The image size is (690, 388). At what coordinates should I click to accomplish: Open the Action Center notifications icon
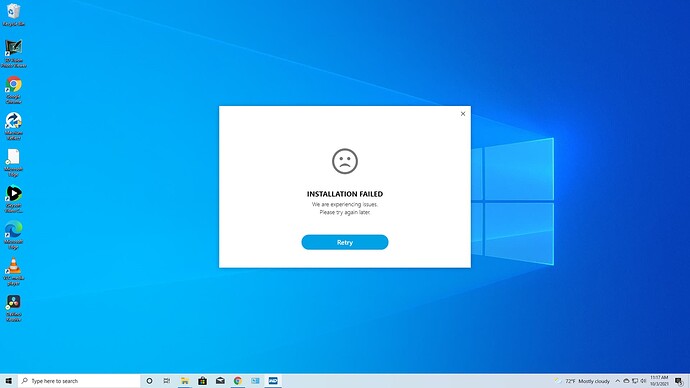coord(679,381)
